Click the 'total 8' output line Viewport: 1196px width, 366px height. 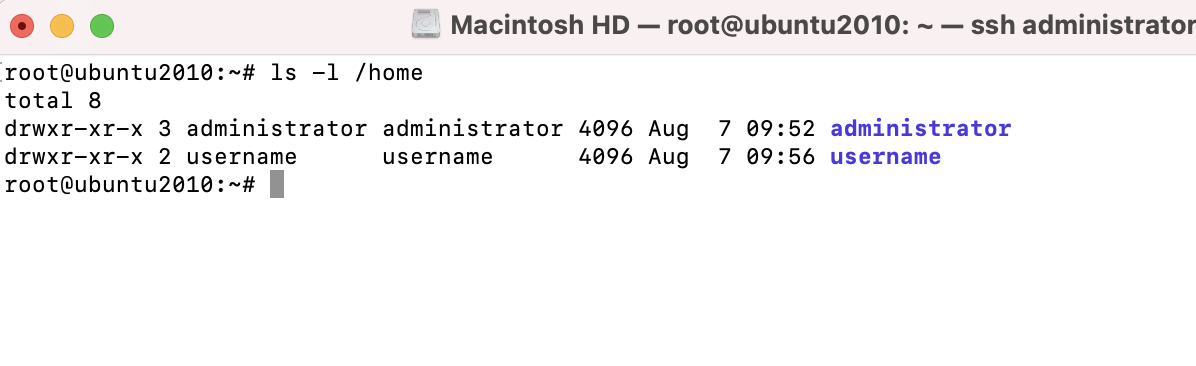53,101
